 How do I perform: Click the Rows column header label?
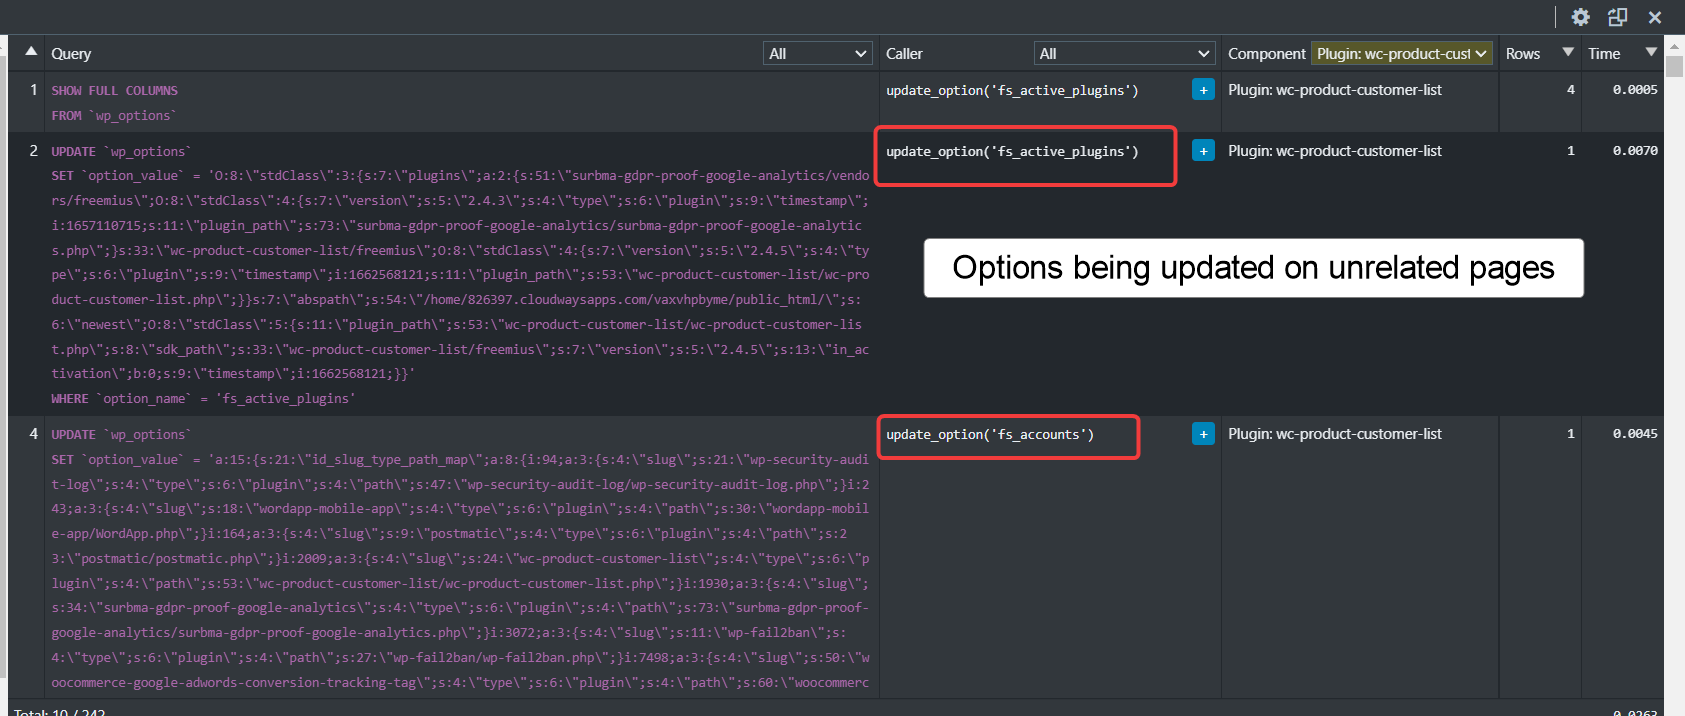[x=1523, y=54]
